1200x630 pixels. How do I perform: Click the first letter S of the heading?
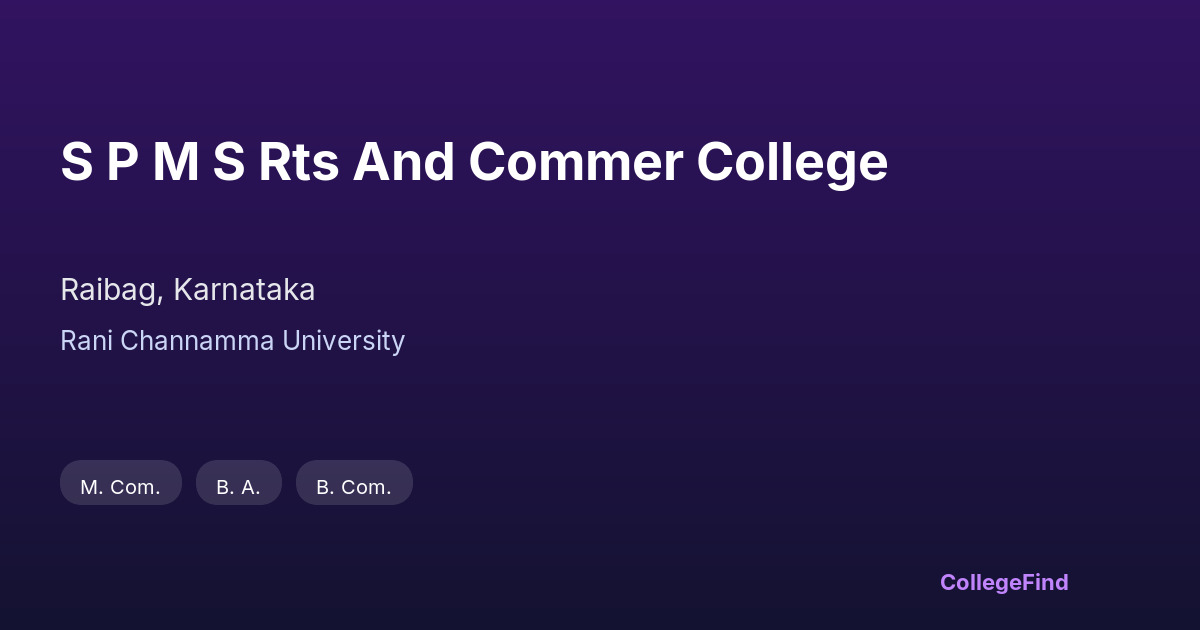pos(76,162)
